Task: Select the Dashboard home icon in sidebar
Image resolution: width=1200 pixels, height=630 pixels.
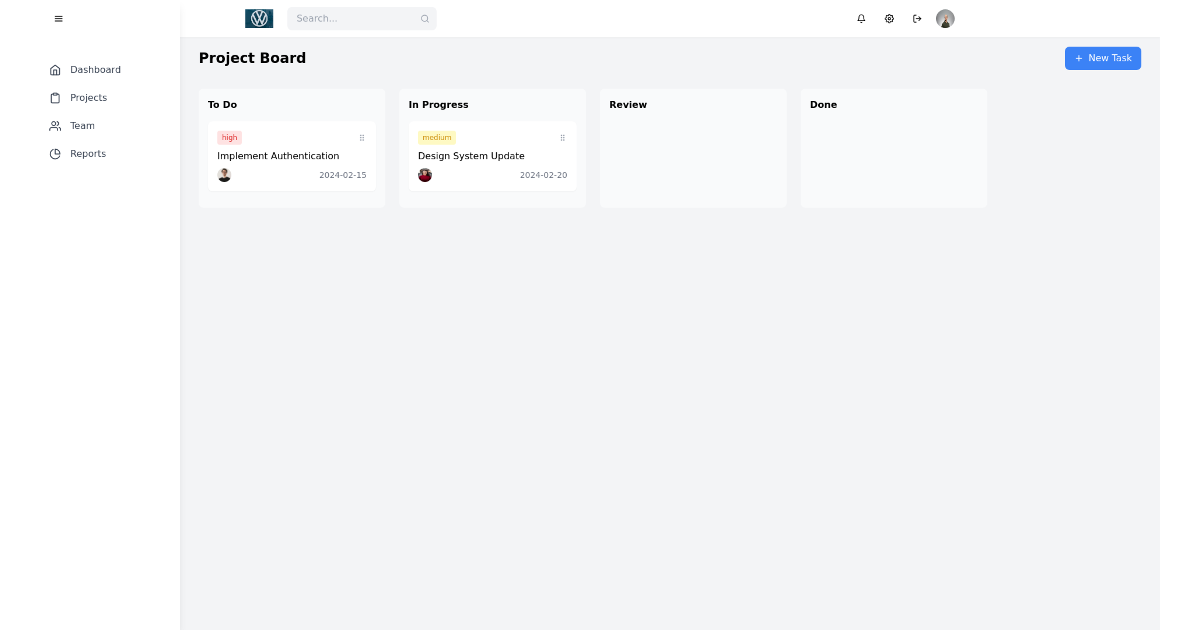Action: [x=55, y=70]
